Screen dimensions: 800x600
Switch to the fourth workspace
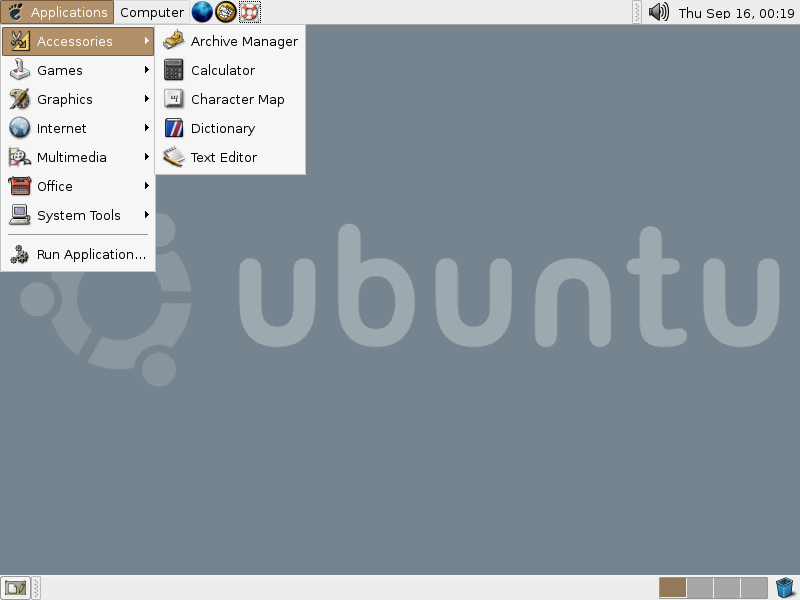pyautogui.click(x=754, y=588)
